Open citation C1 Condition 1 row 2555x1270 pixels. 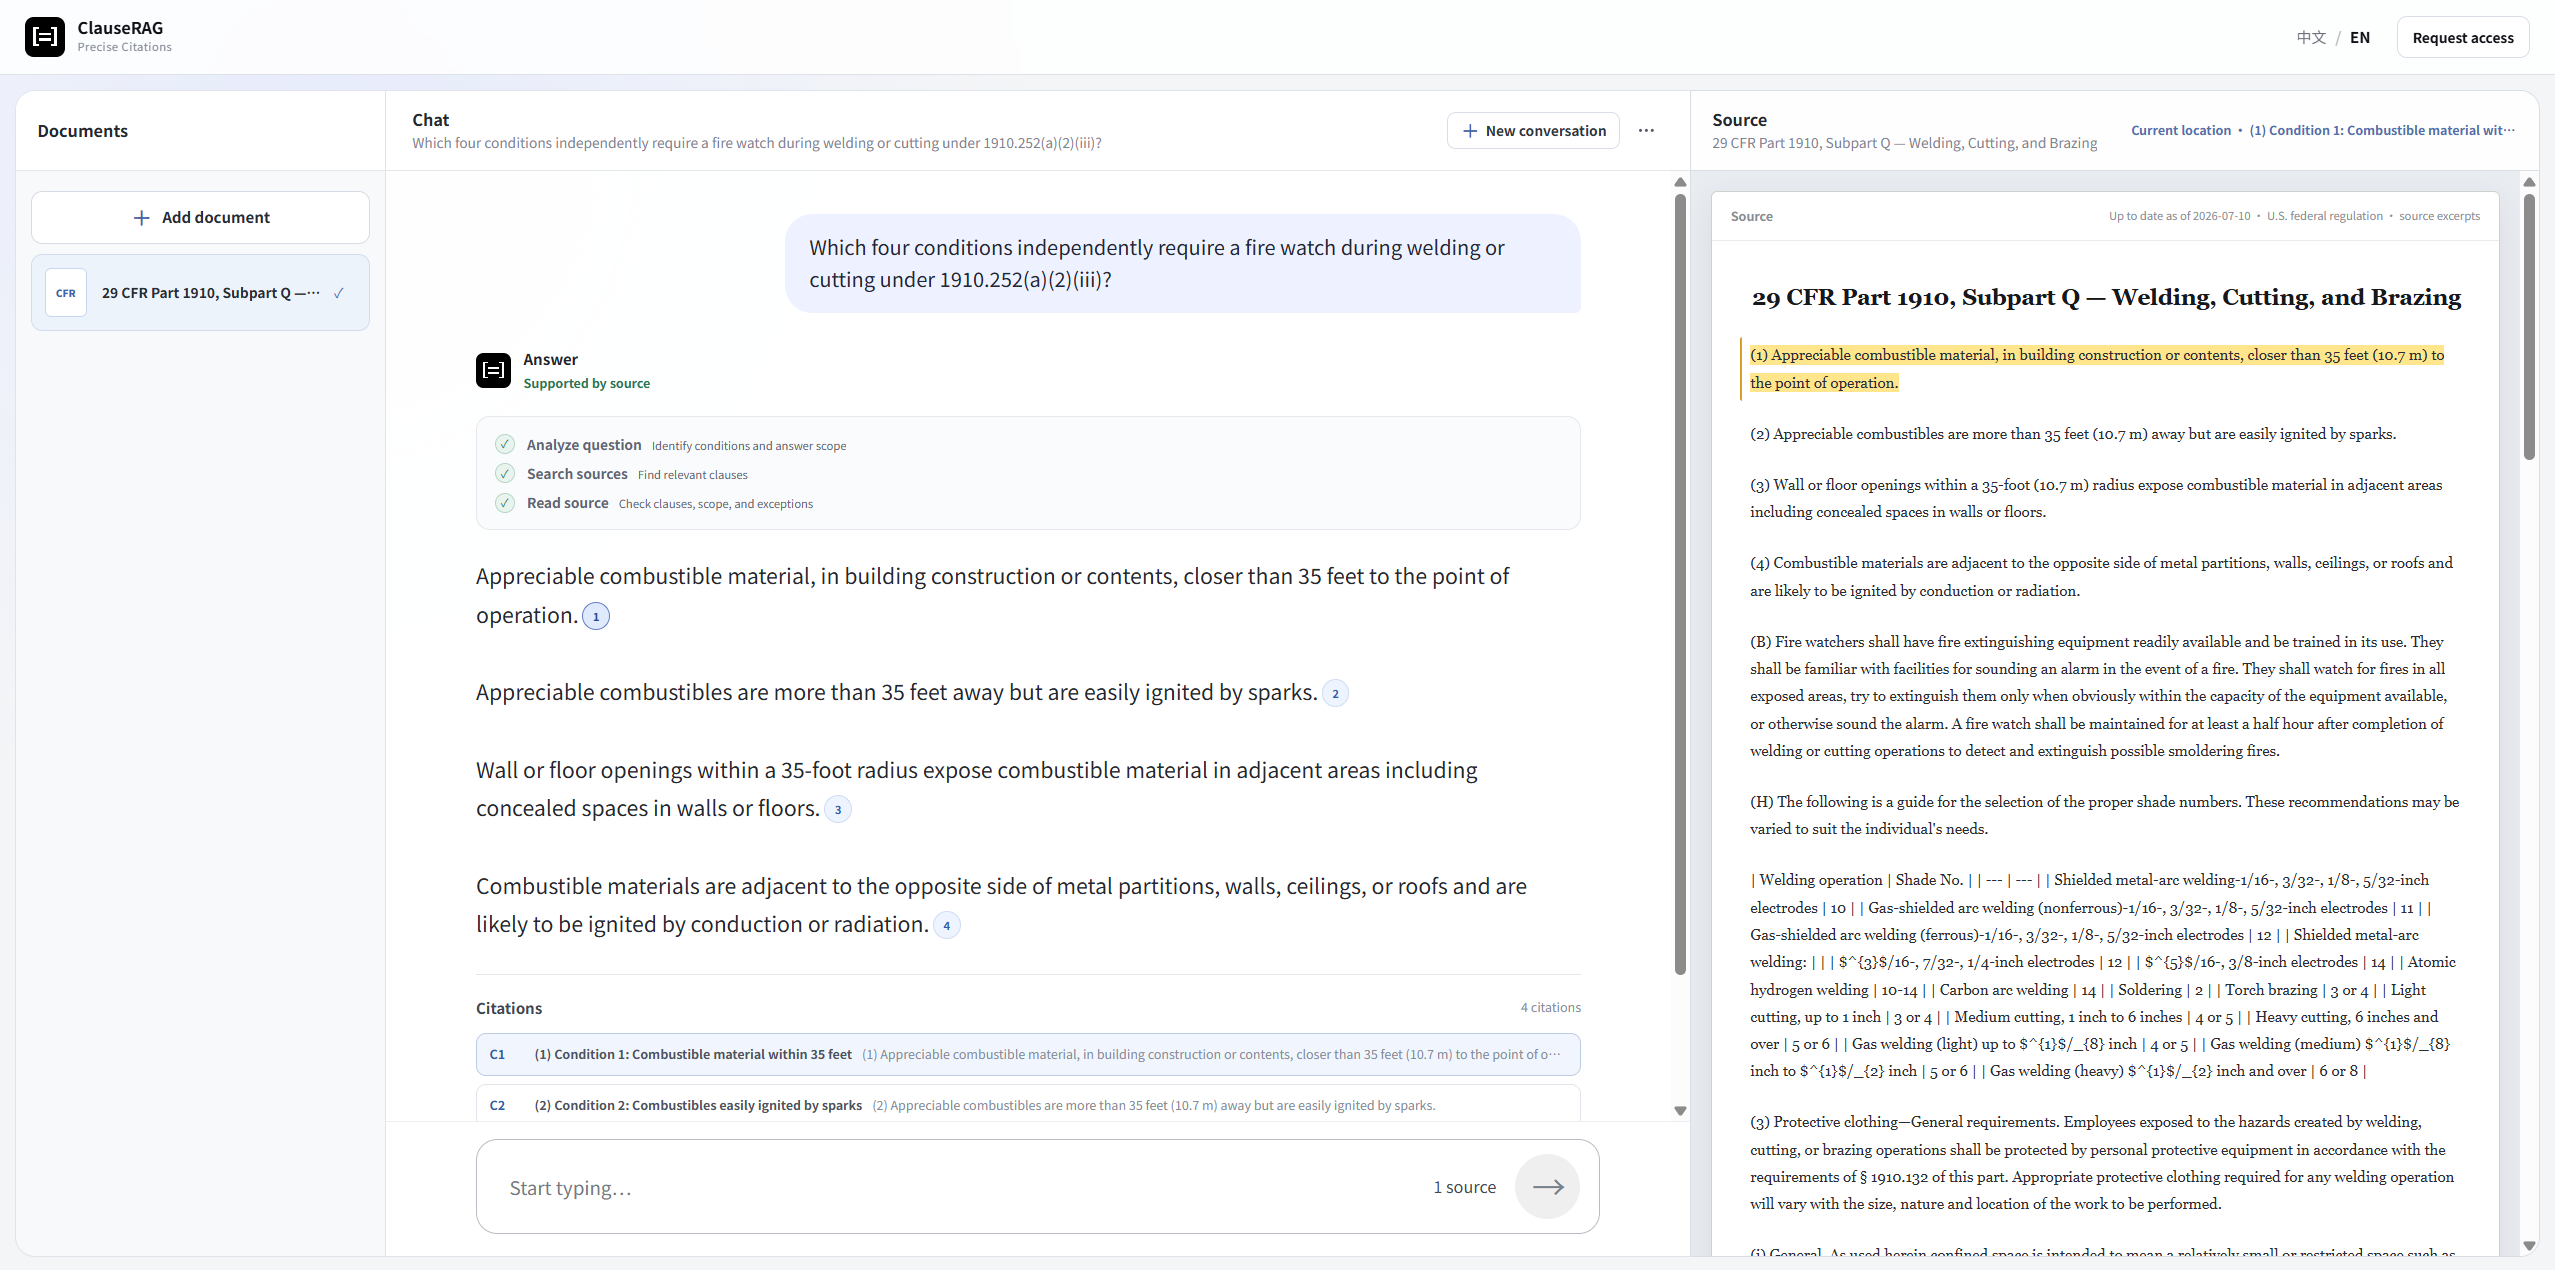pos(1028,1054)
